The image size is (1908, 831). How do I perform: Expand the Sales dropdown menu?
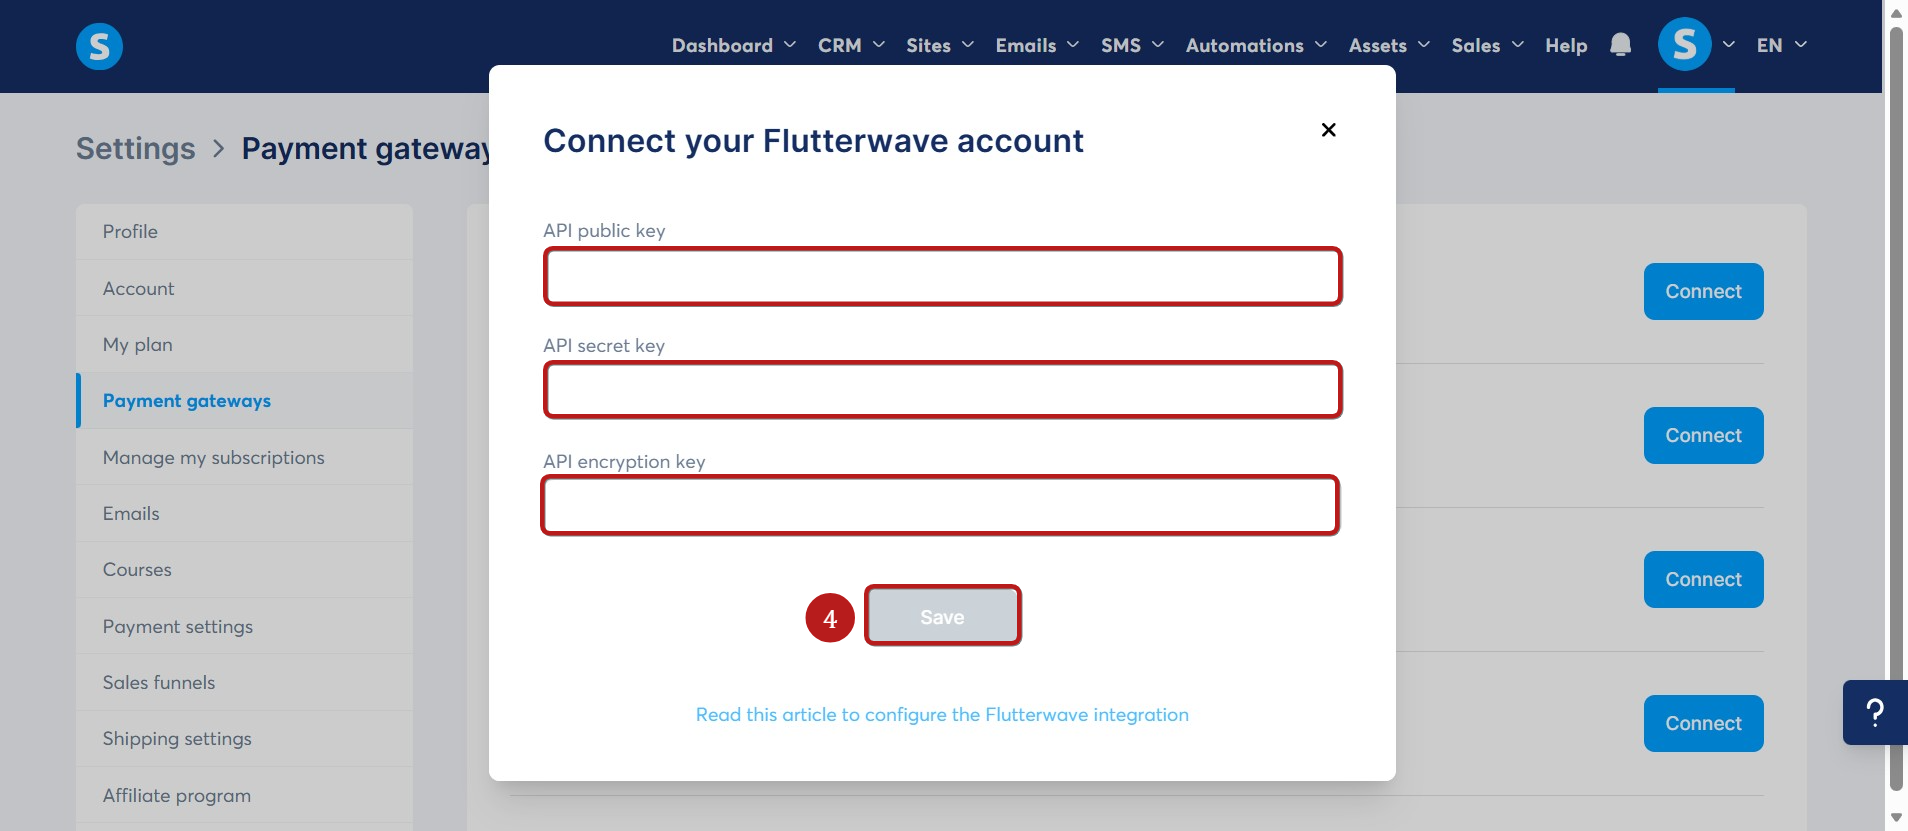coord(1487,45)
